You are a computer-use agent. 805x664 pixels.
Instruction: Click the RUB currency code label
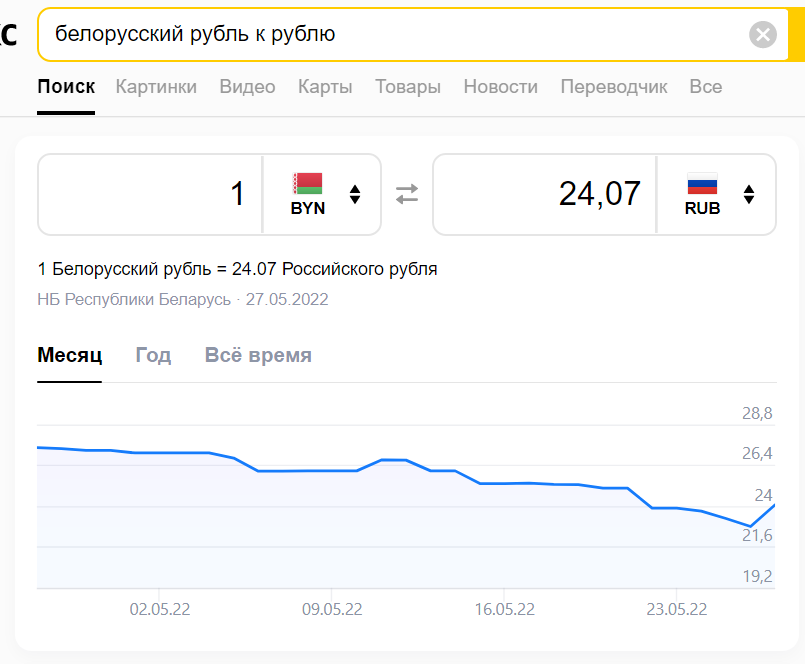click(x=702, y=208)
